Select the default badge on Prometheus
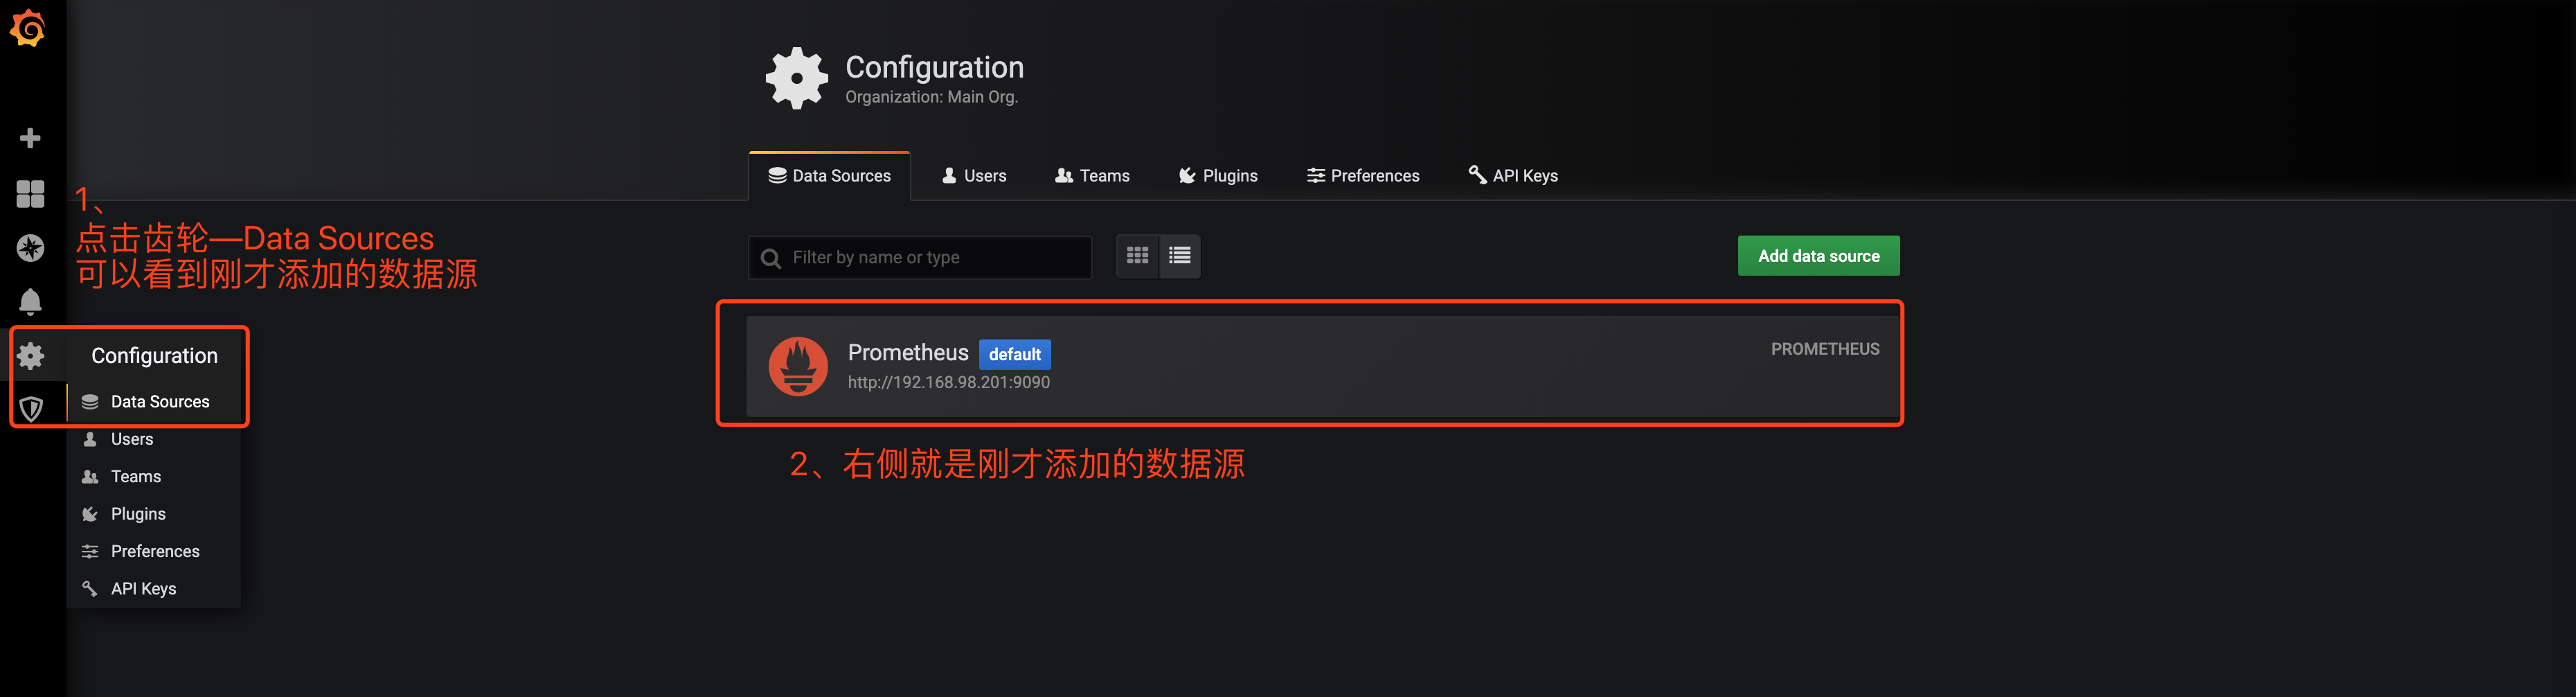Screen dimensions: 2576x697 tap(1015, 354)
